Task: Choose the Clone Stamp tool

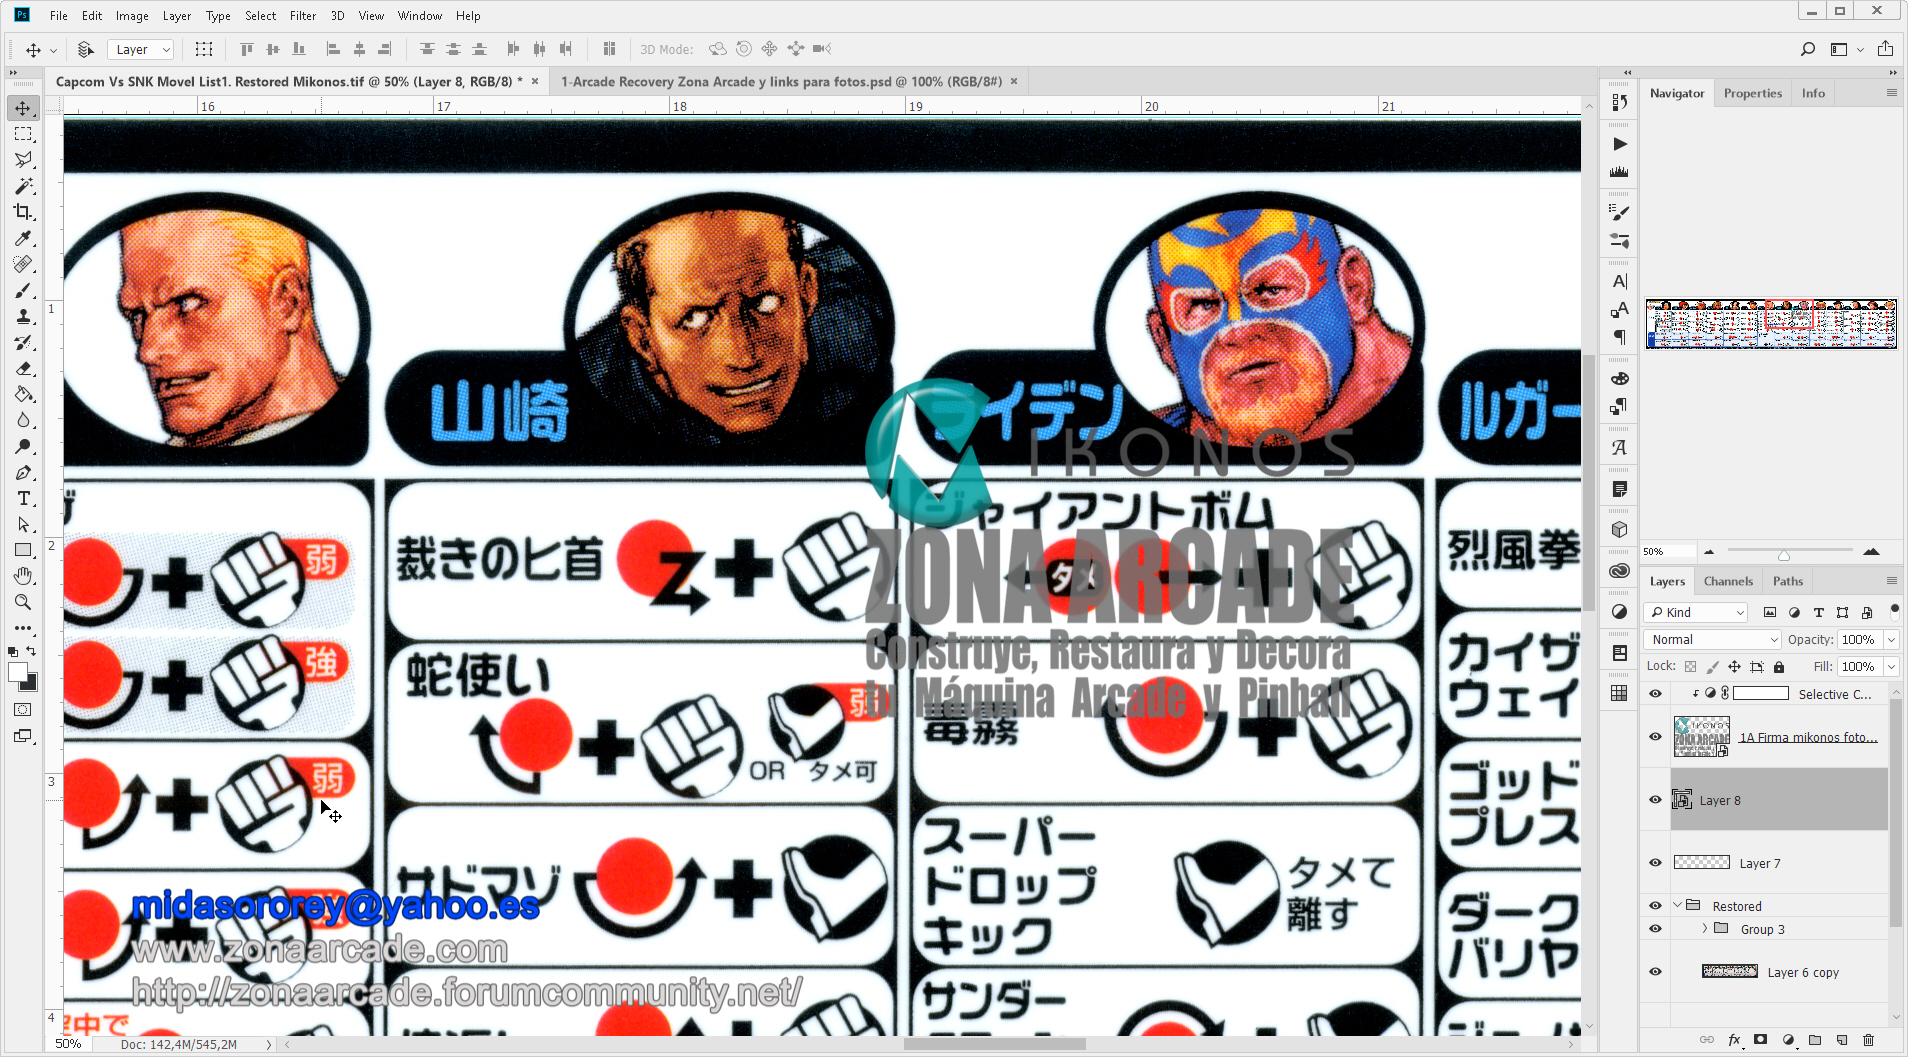Action: tap(24, 316)
